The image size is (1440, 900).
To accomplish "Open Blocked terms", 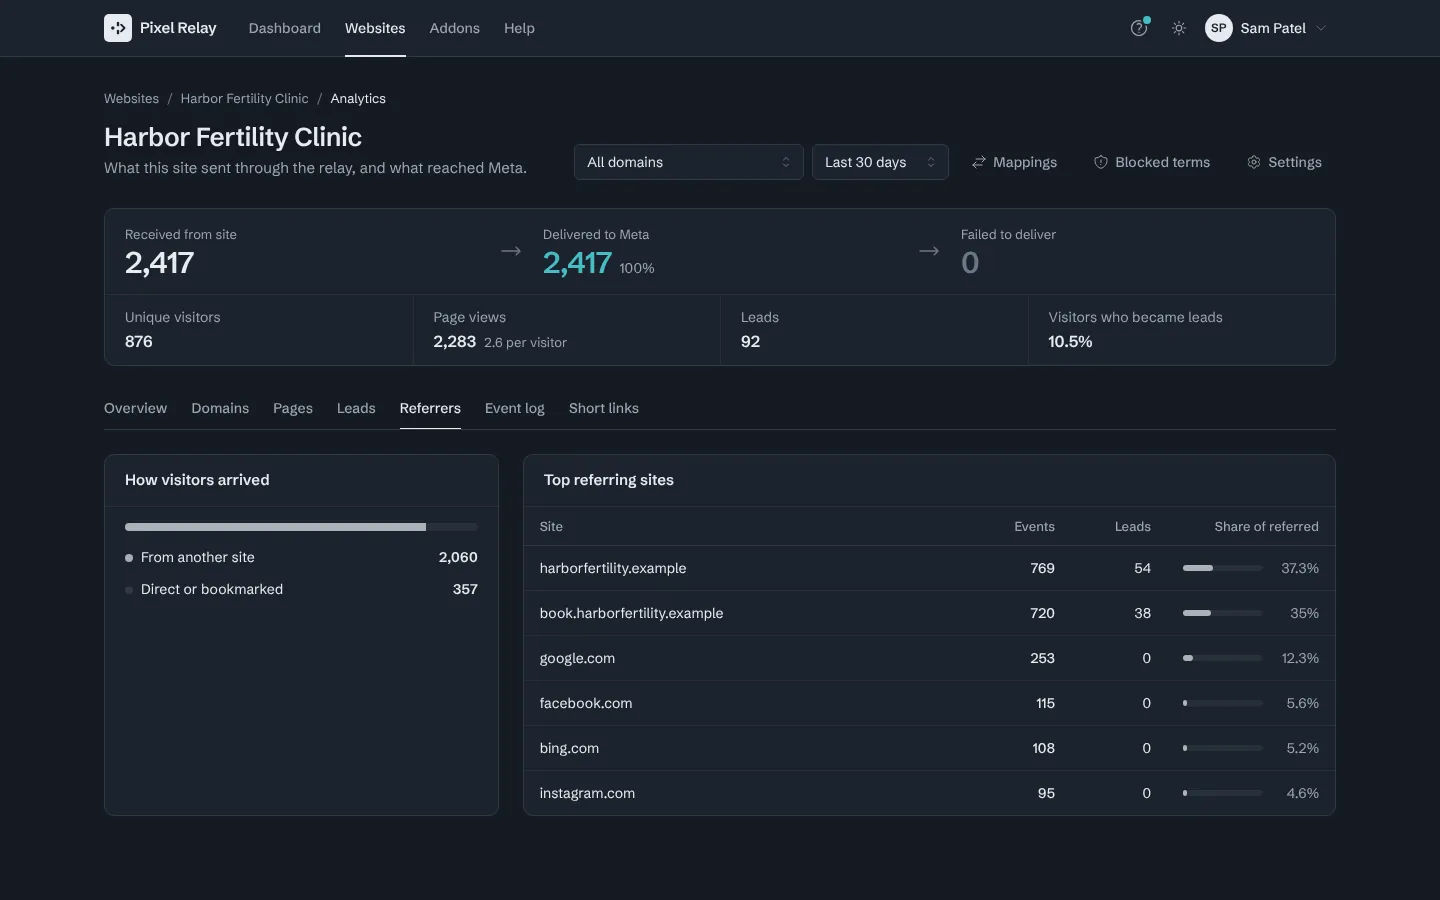I will point(1152,162).
